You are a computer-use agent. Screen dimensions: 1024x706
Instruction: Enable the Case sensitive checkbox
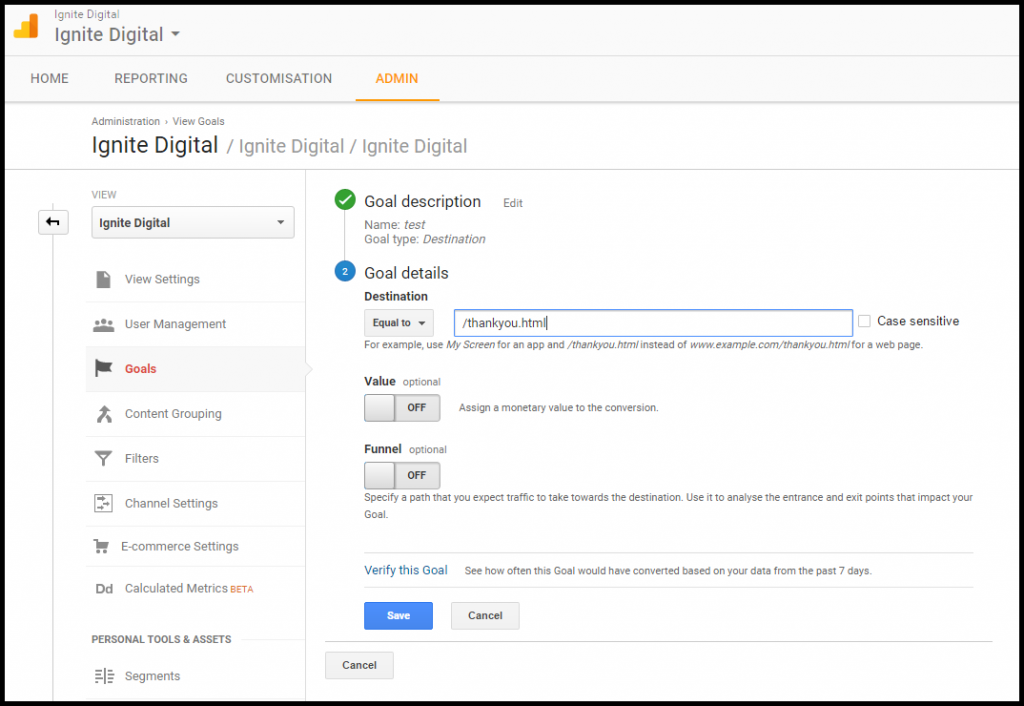pos(864,322)
